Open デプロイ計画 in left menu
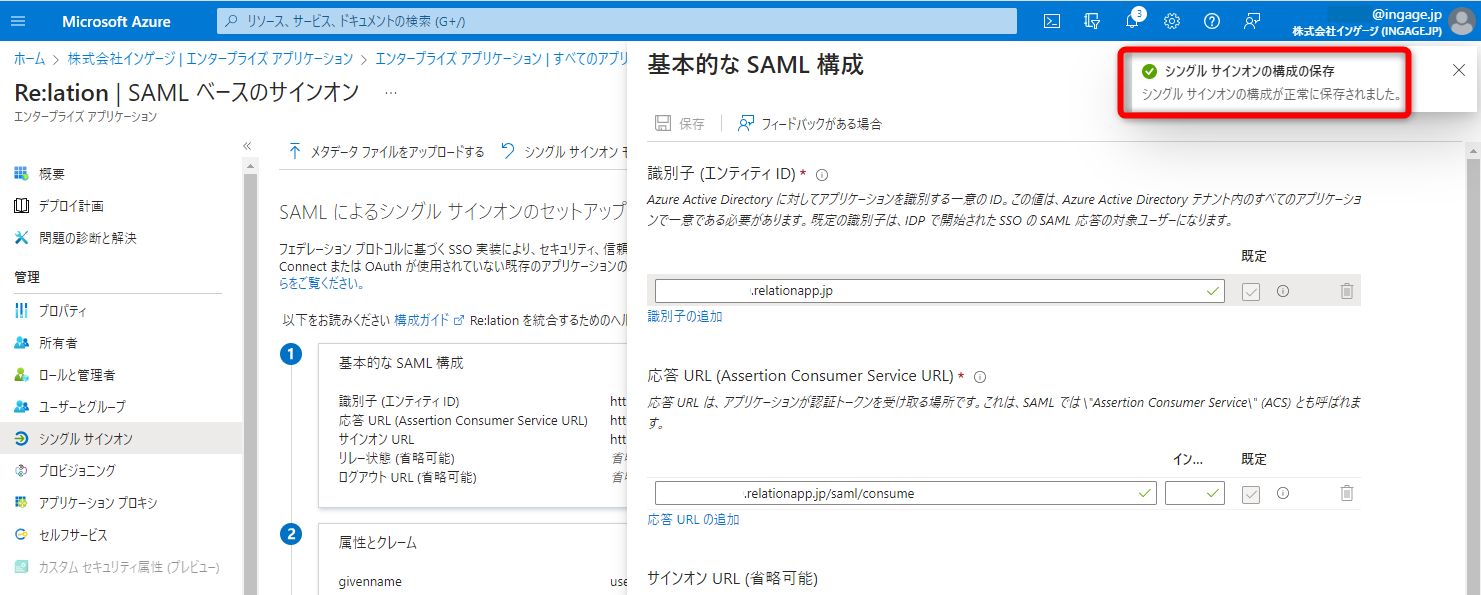Screen dimensions: 1481x595 (x=121, y=206)
